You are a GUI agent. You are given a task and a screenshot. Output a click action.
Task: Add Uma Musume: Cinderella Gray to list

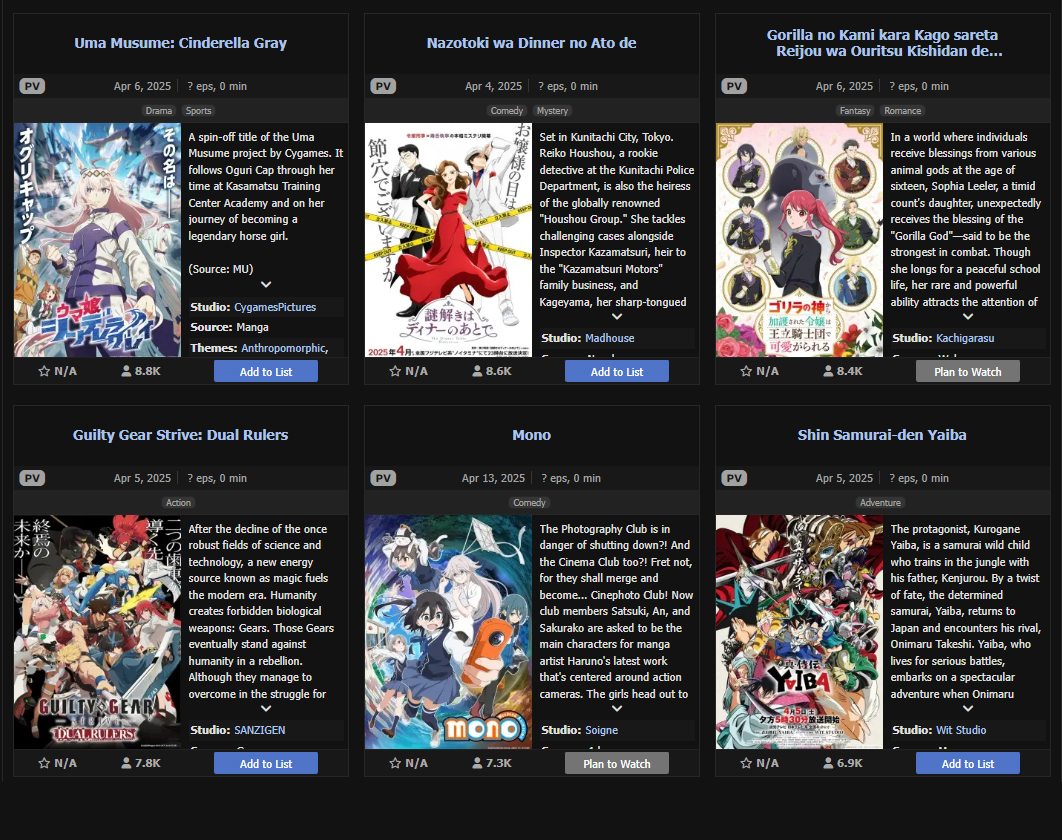click(x=266, y=371)
